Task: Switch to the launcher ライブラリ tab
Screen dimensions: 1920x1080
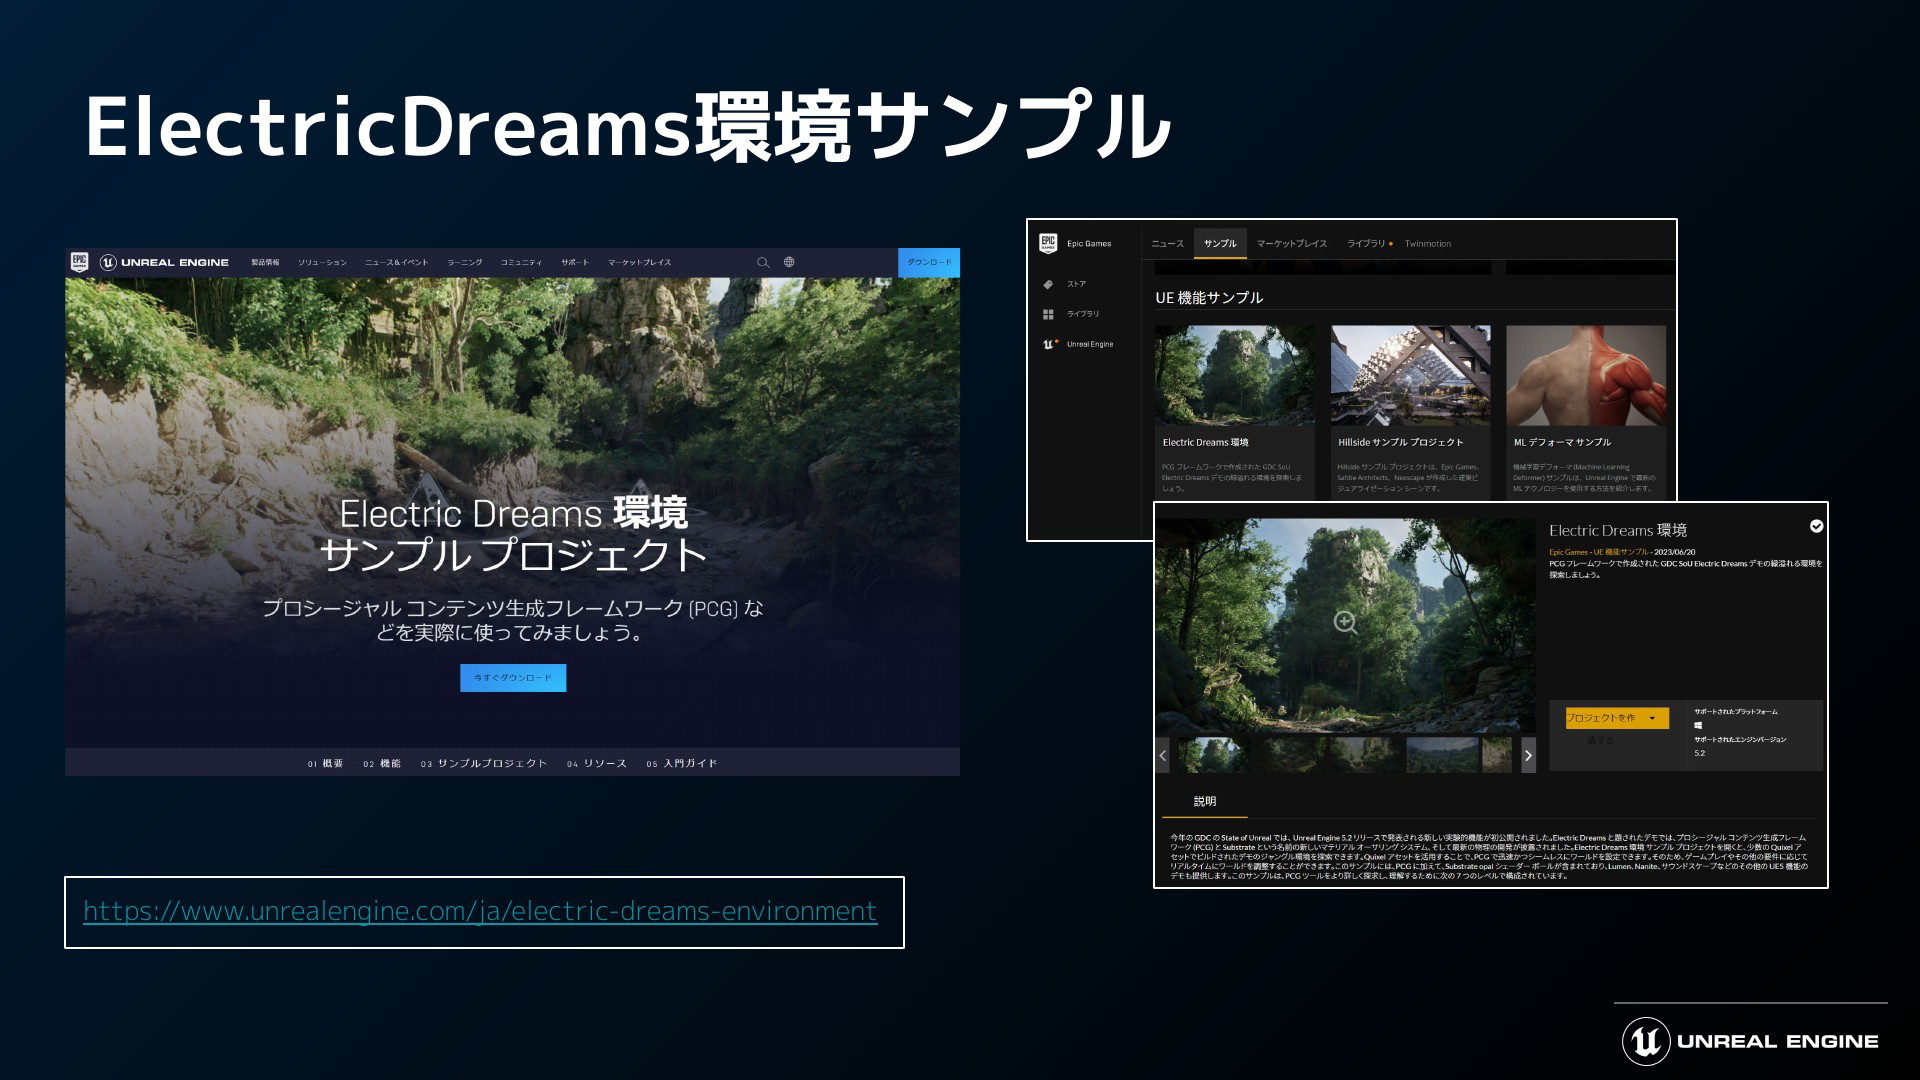Action: pos(1366,243)
